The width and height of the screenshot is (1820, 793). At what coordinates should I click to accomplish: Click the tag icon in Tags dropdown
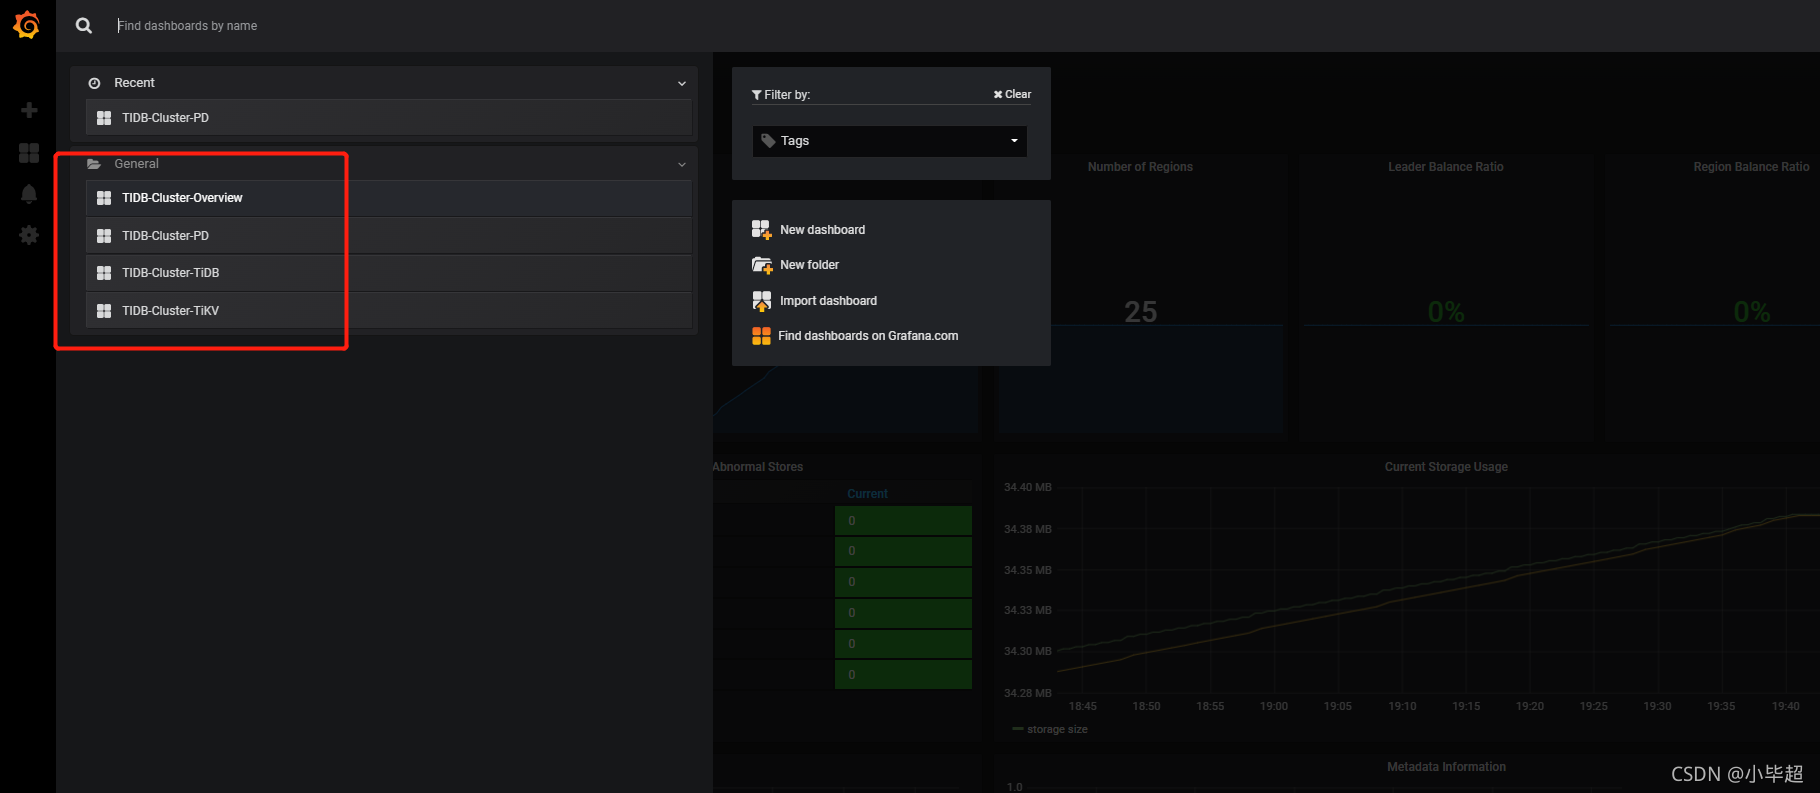(x=768, y=141)
